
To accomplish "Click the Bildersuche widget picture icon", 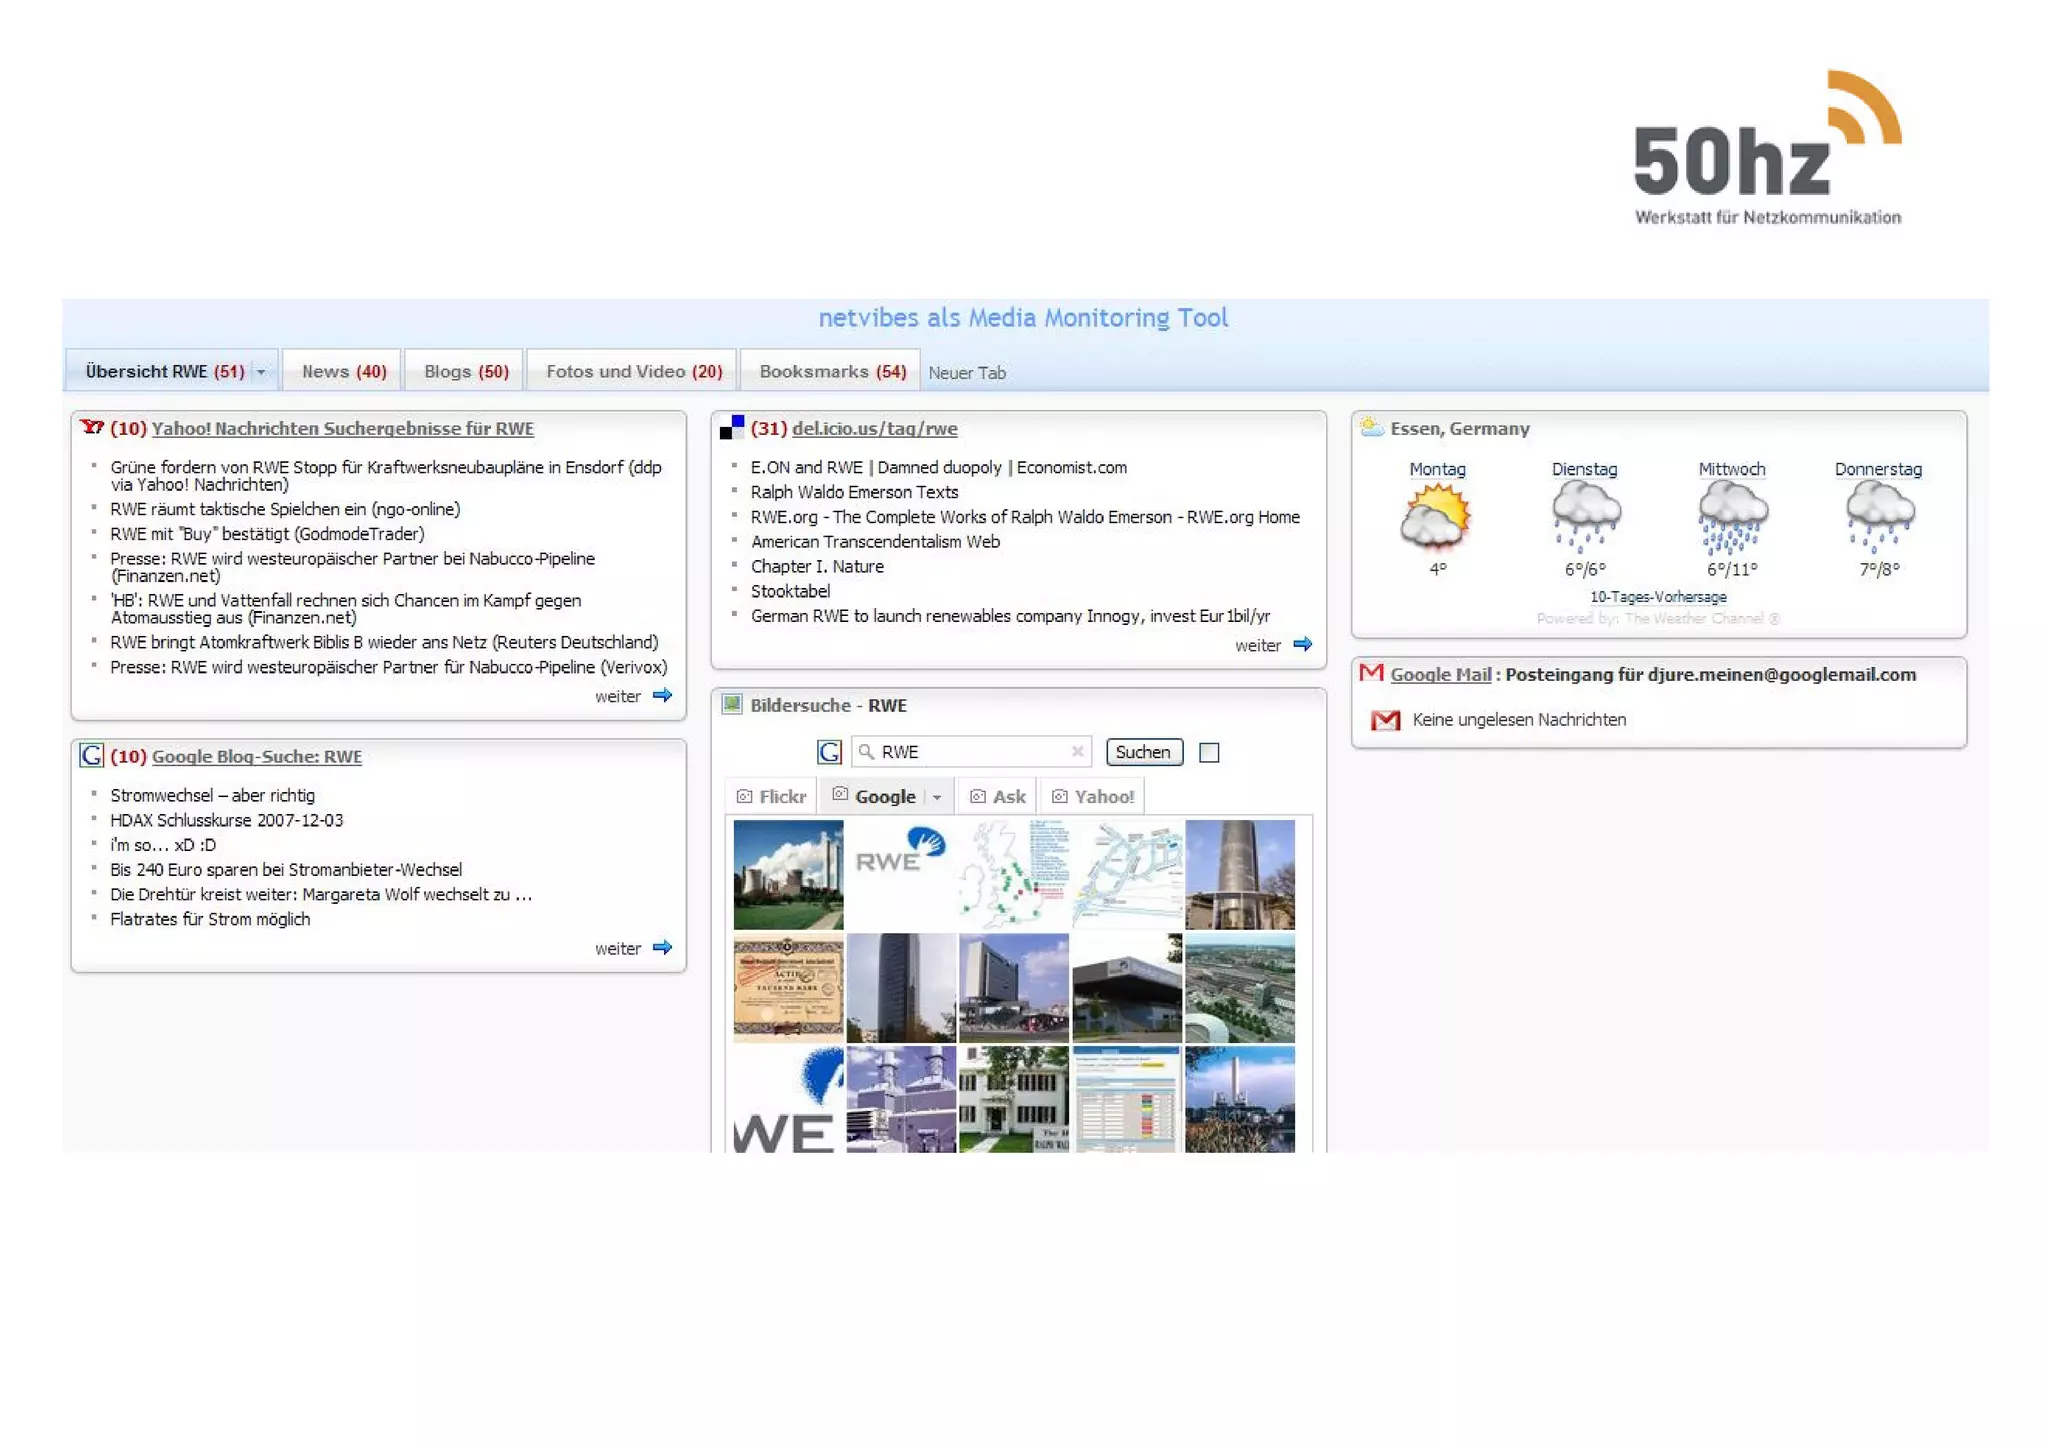I will coord(733,704).
